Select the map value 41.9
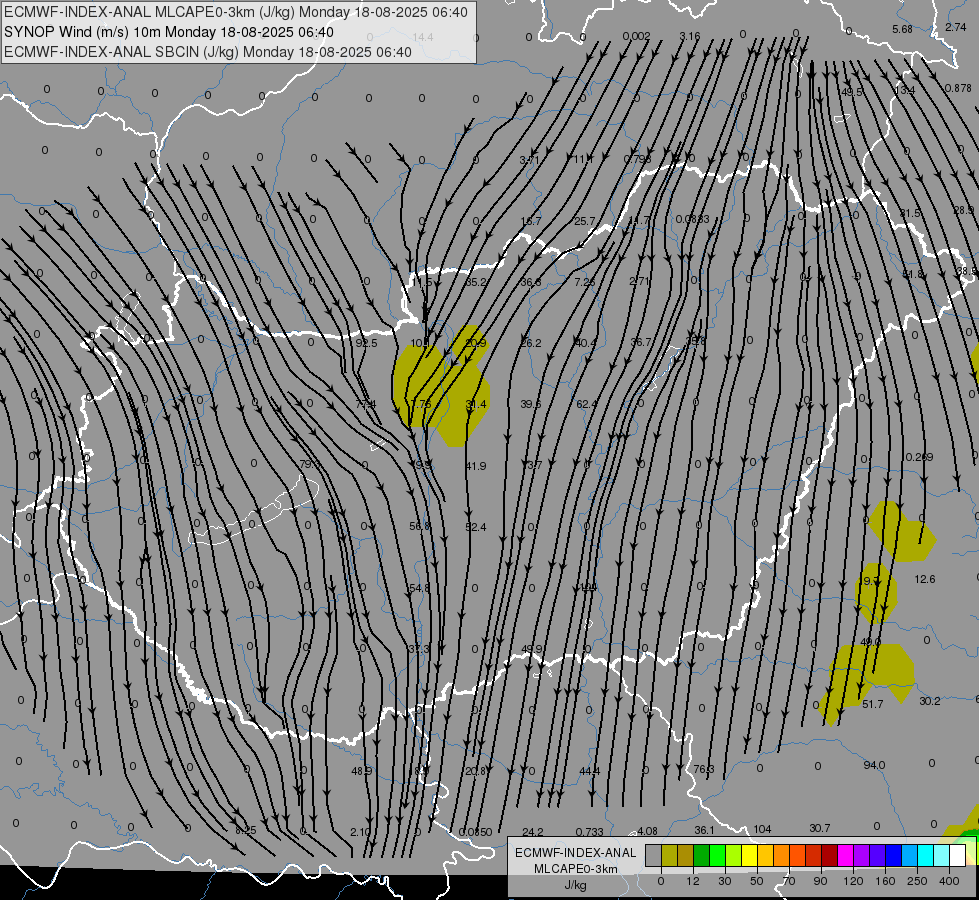979x900 pixels. click(476, 465)
